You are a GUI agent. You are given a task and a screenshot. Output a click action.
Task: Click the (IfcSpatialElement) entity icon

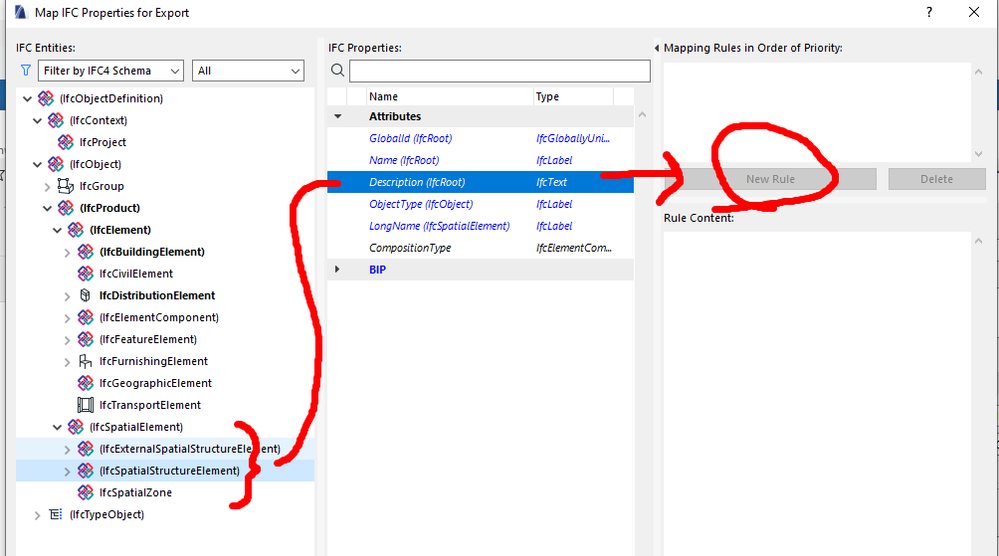[76, 427]
